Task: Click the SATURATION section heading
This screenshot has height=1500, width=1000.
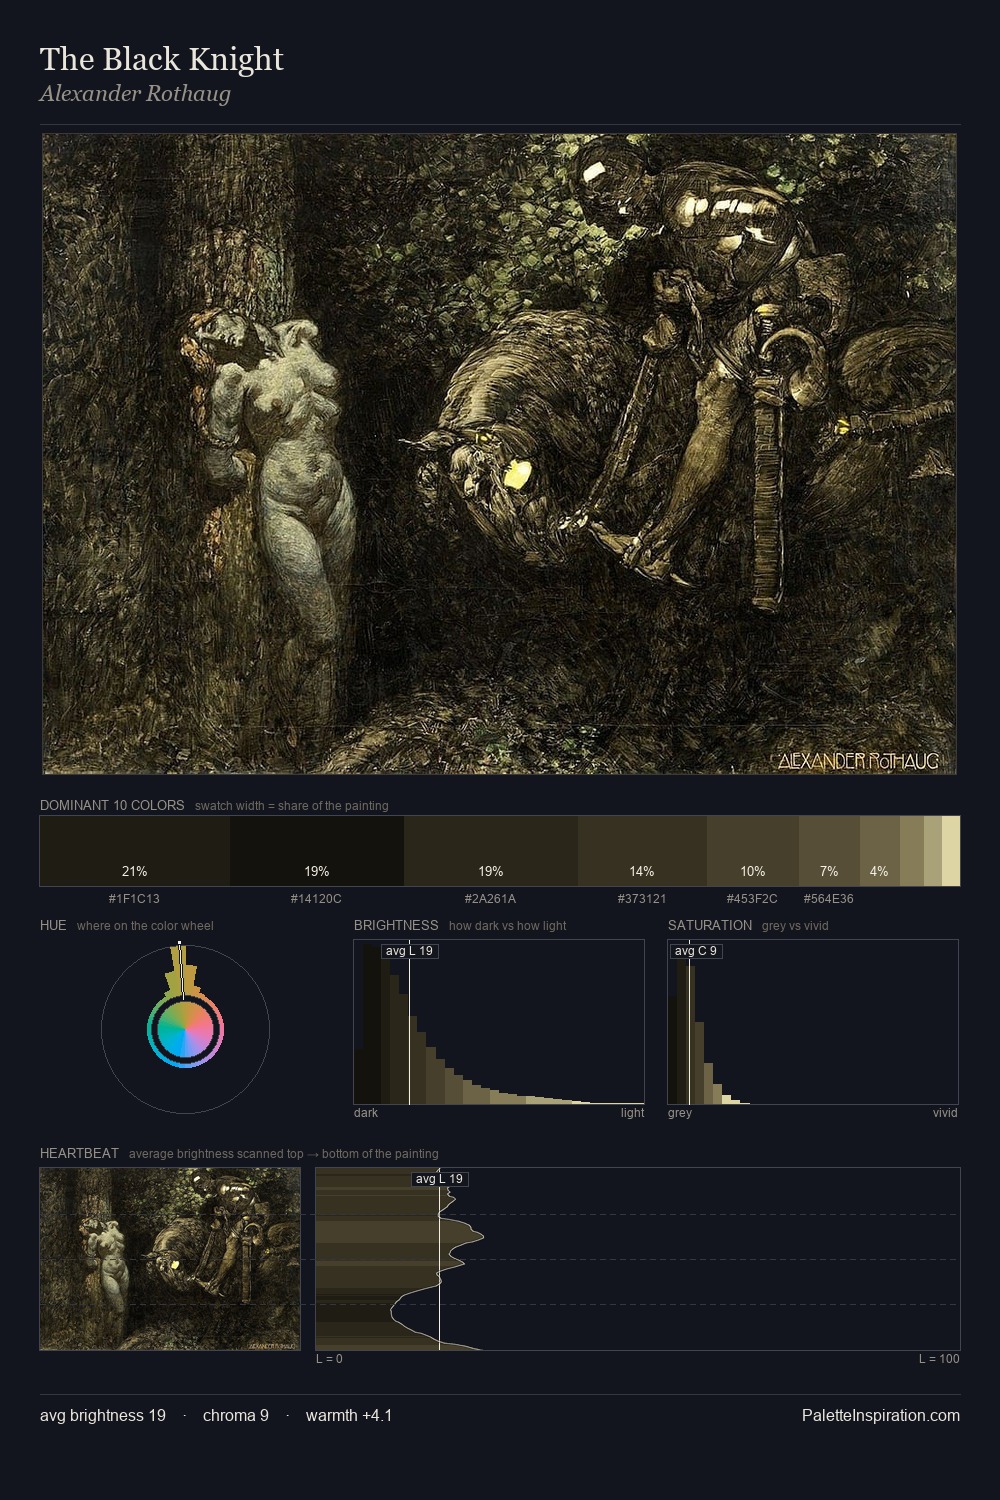Action: point(710,925)
